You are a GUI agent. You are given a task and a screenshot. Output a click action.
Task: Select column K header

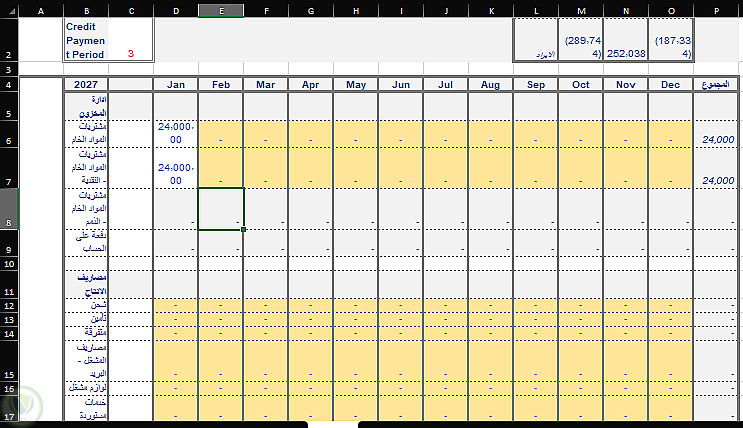click(491, 10)
